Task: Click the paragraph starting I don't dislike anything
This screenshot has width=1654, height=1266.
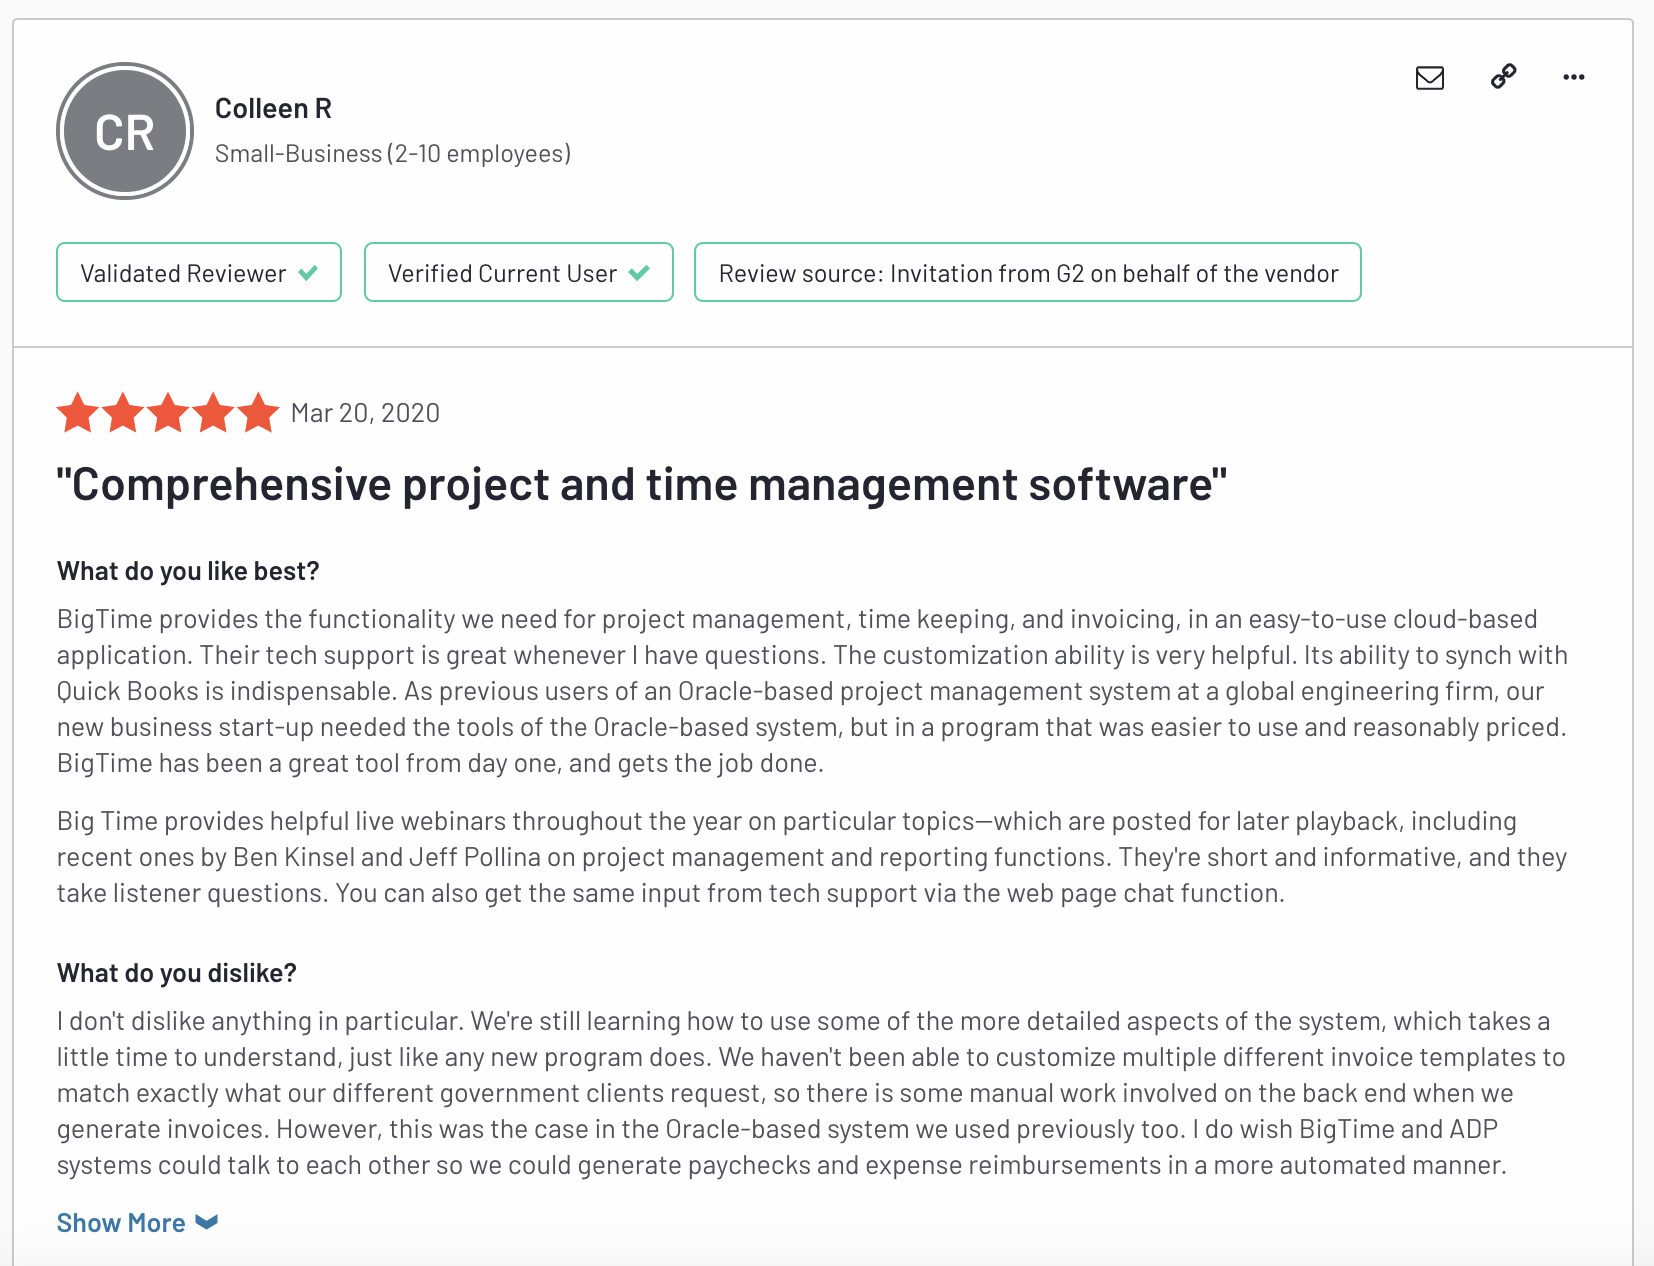Action: (811, 1093)
